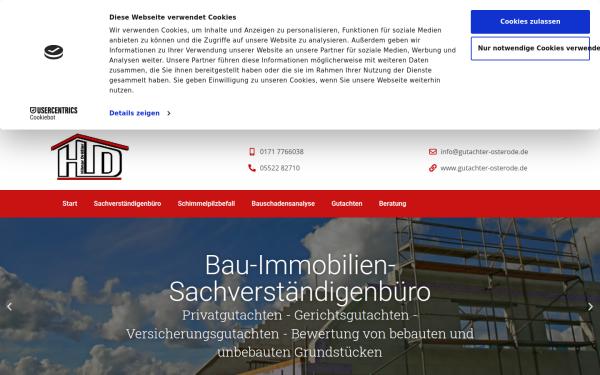Open the Usercentrics Cookiebot logo link

pos(54,113)
